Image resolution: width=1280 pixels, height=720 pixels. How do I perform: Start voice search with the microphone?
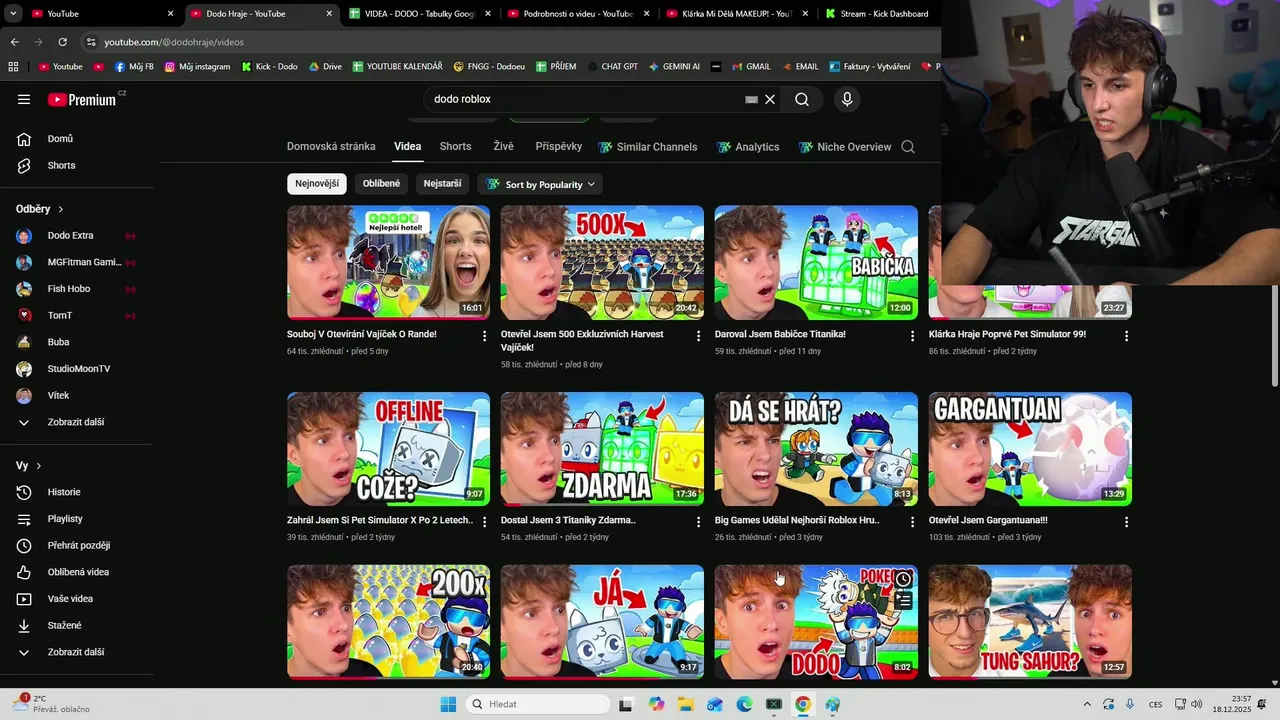[x=847, y=99]
